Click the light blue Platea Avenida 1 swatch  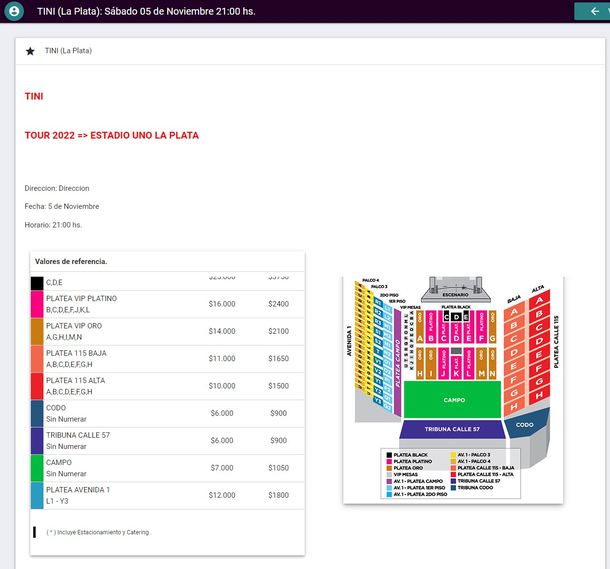(x=37, y=495)
